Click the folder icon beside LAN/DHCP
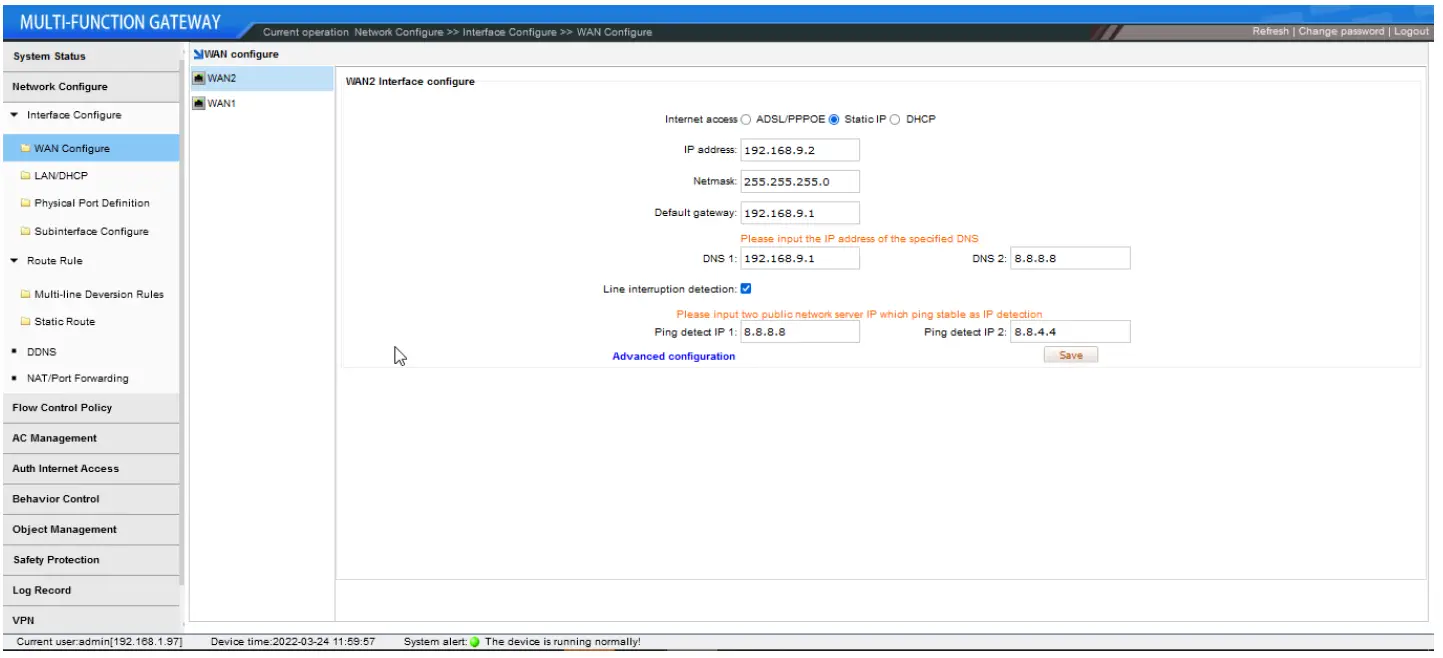 tap(26, 176)
